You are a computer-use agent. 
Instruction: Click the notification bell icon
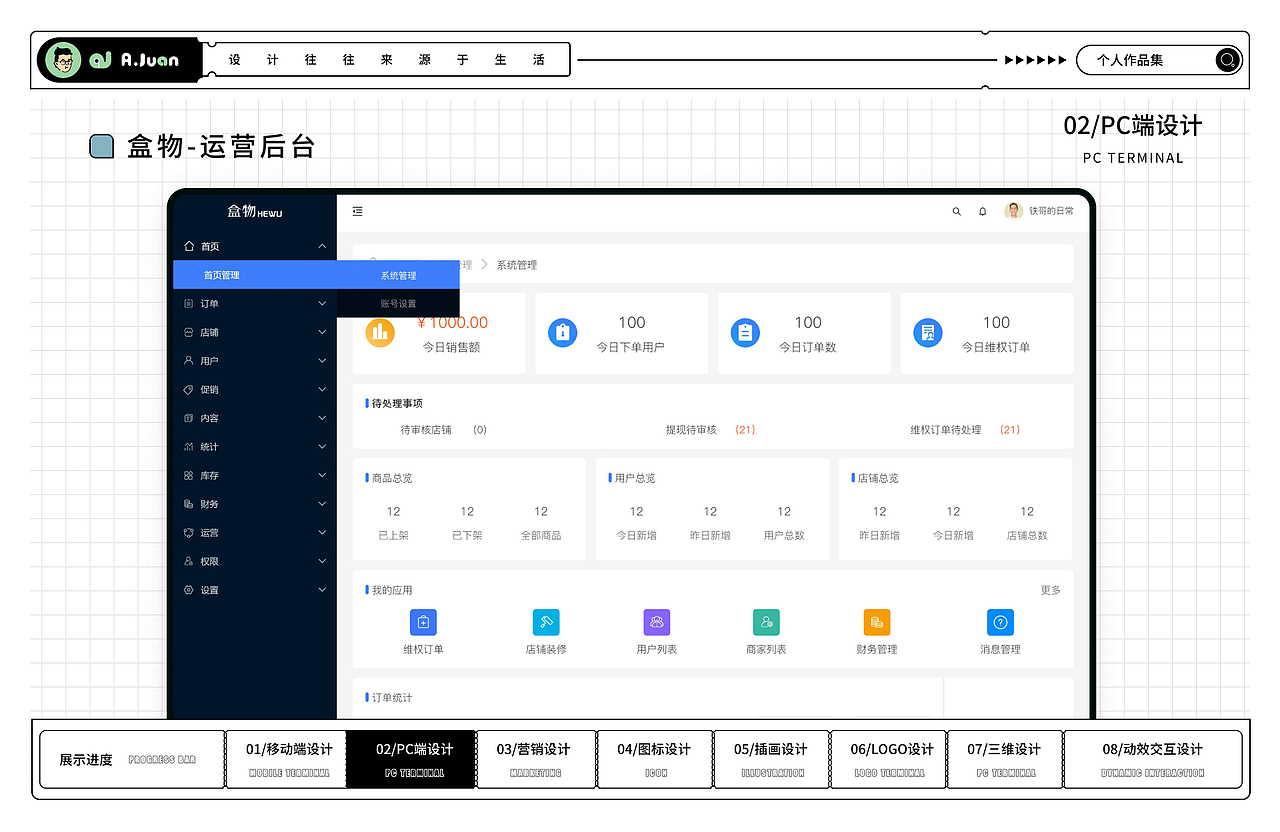pyautogui.click(x=983, y=211)
